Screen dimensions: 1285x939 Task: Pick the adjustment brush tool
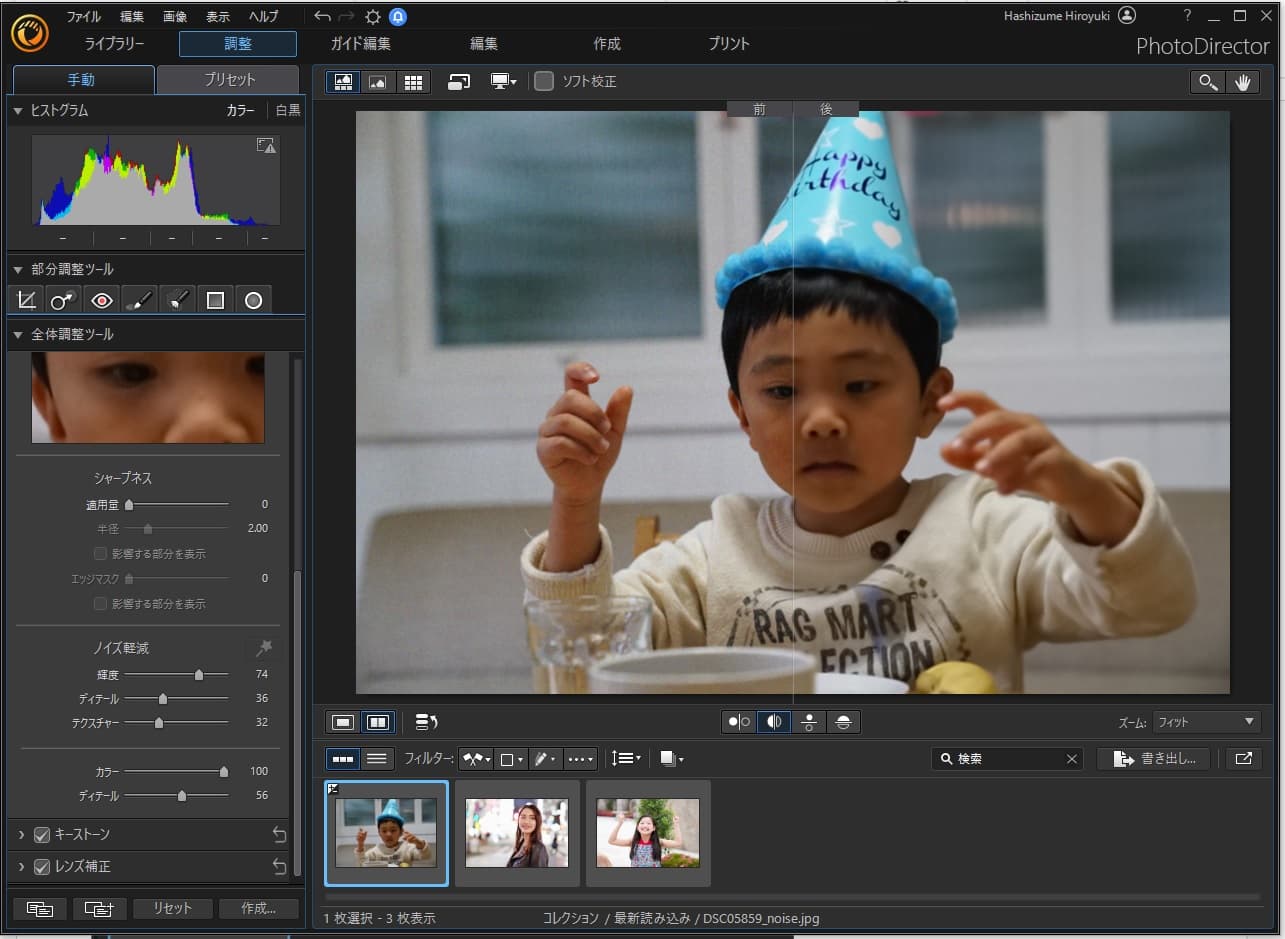(x=139, y=299)
